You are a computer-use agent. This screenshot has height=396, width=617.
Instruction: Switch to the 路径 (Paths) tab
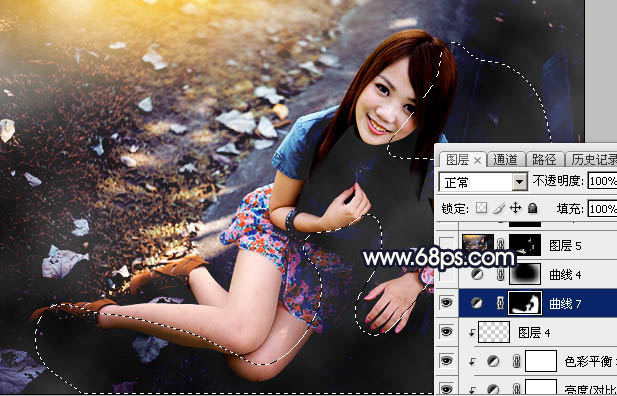tap(544, 159)
